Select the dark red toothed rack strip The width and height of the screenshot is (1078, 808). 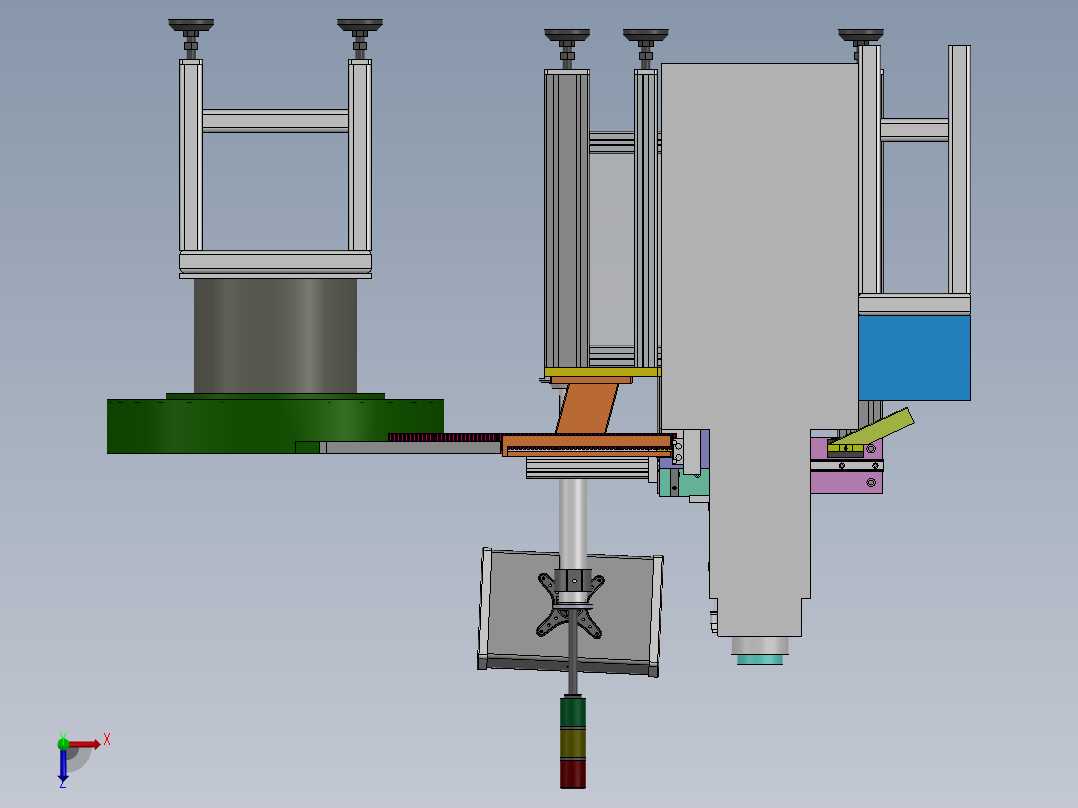445,437
